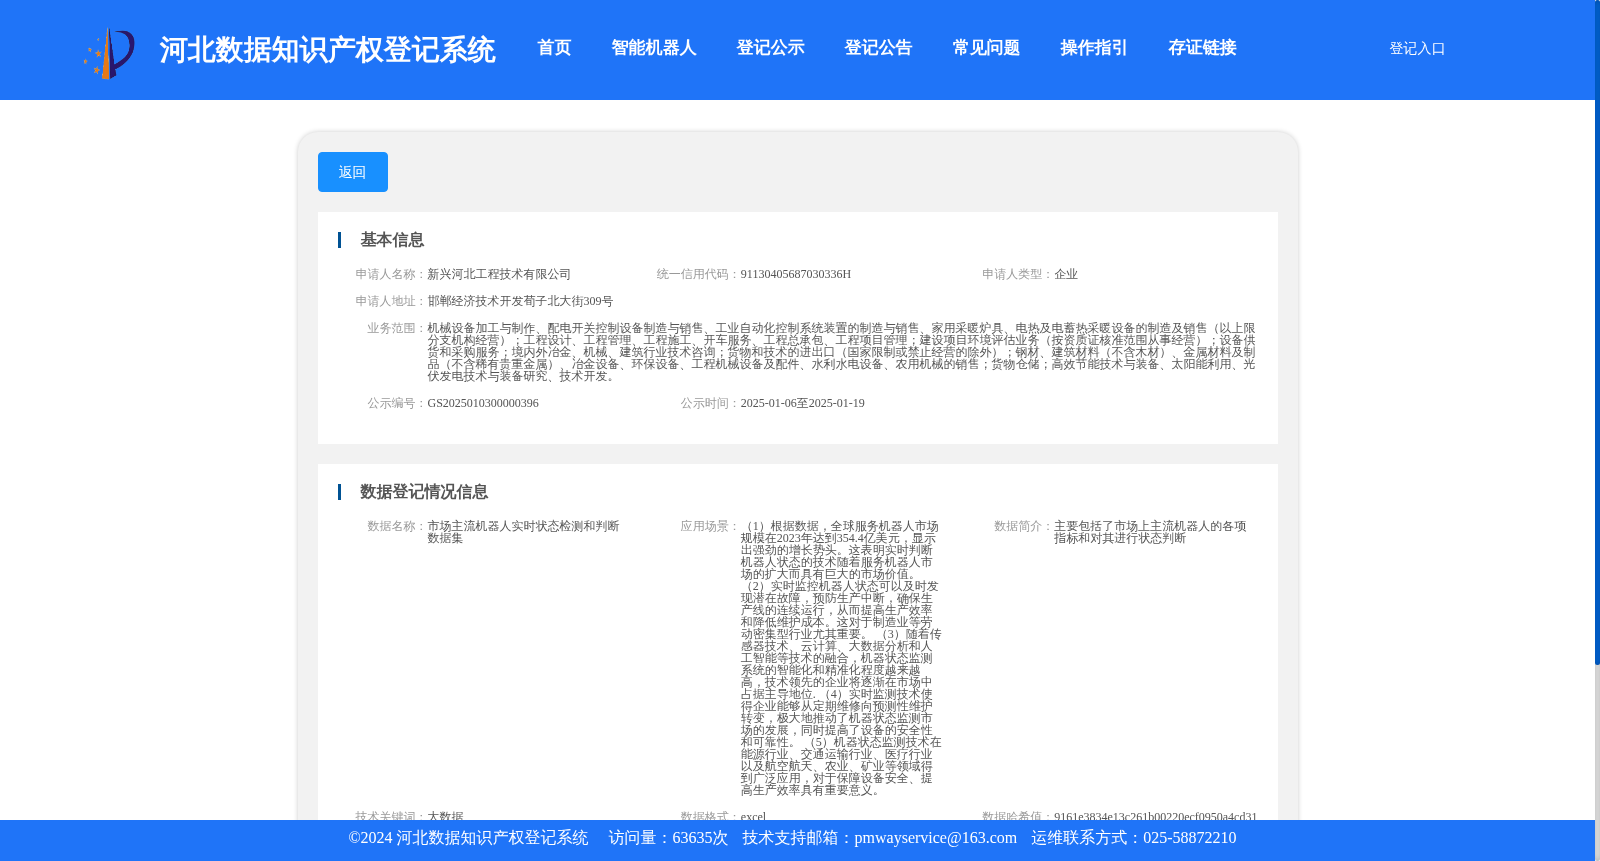Viewport: 1600px width, 861px height.
Task: Click the 访问量：63635次 footer text
Action: click(668, 838)
